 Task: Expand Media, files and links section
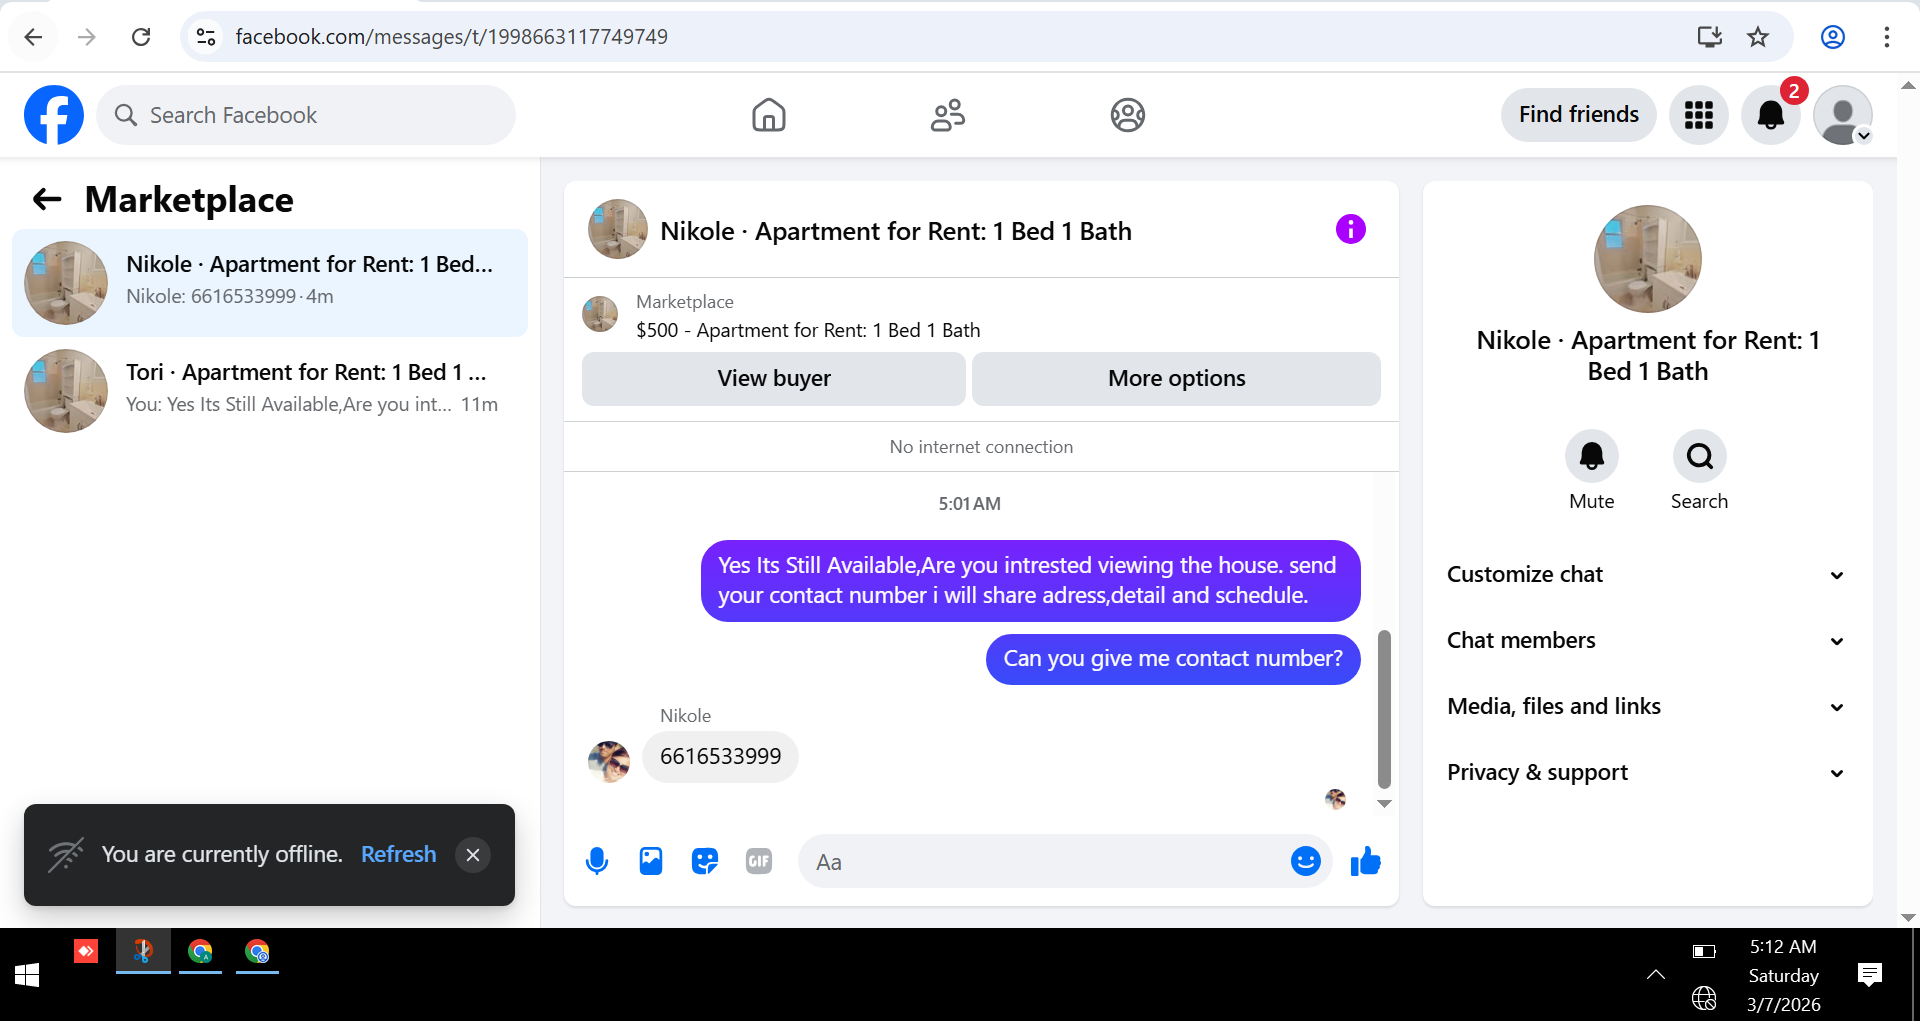pyautogui.click(x=1647, y=706)
